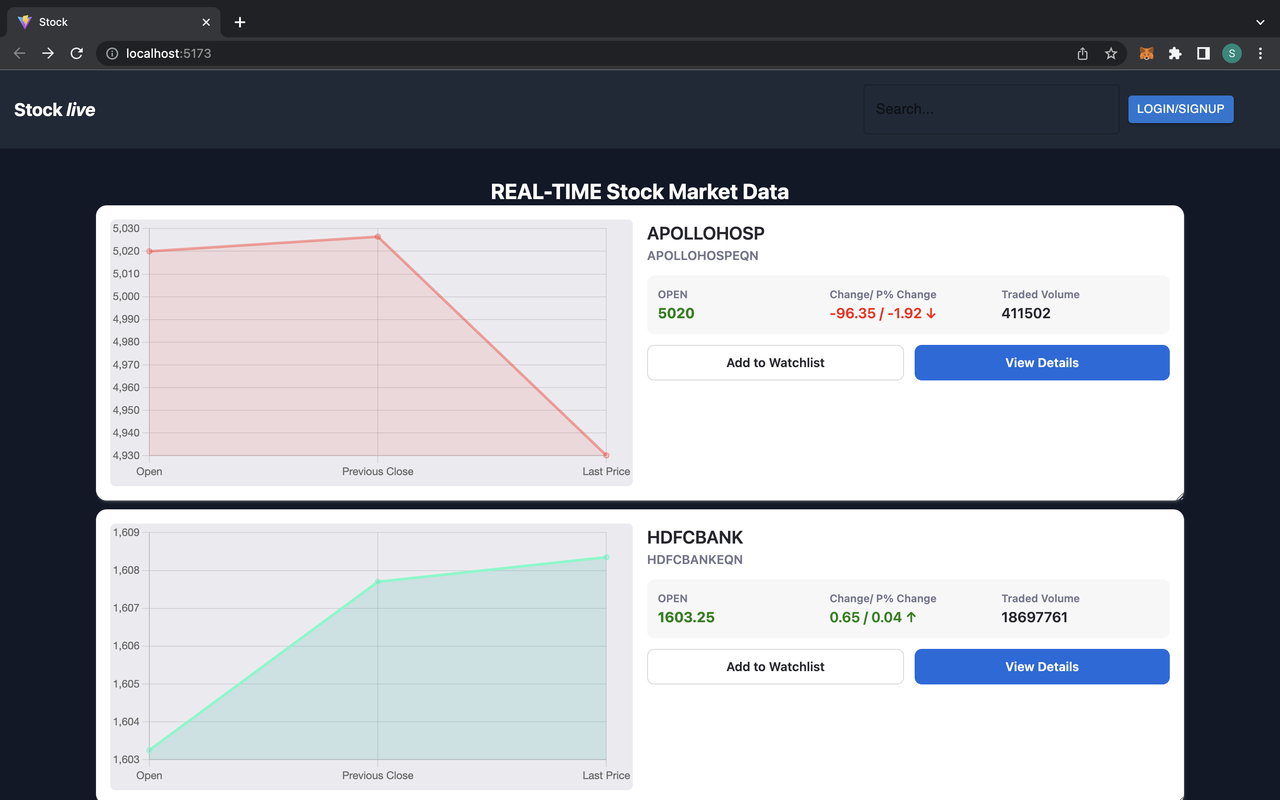Click the Previous Close point on HDFCBANK chart
The image size is (1280, 800).
378,581
